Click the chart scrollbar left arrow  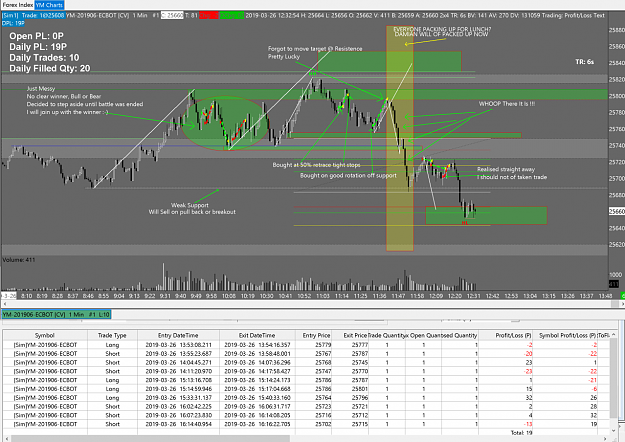pos(4,304)
